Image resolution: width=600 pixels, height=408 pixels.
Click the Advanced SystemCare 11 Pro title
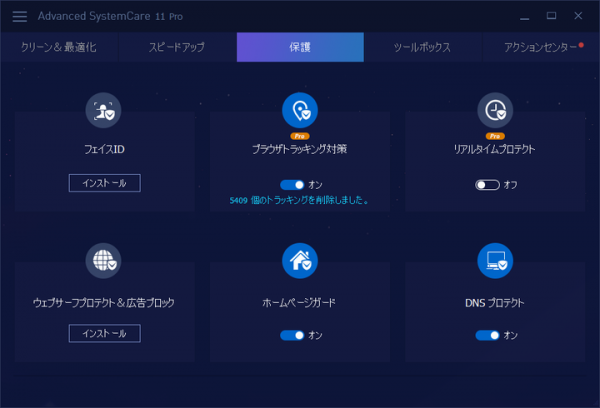click(x=110, y=16)
